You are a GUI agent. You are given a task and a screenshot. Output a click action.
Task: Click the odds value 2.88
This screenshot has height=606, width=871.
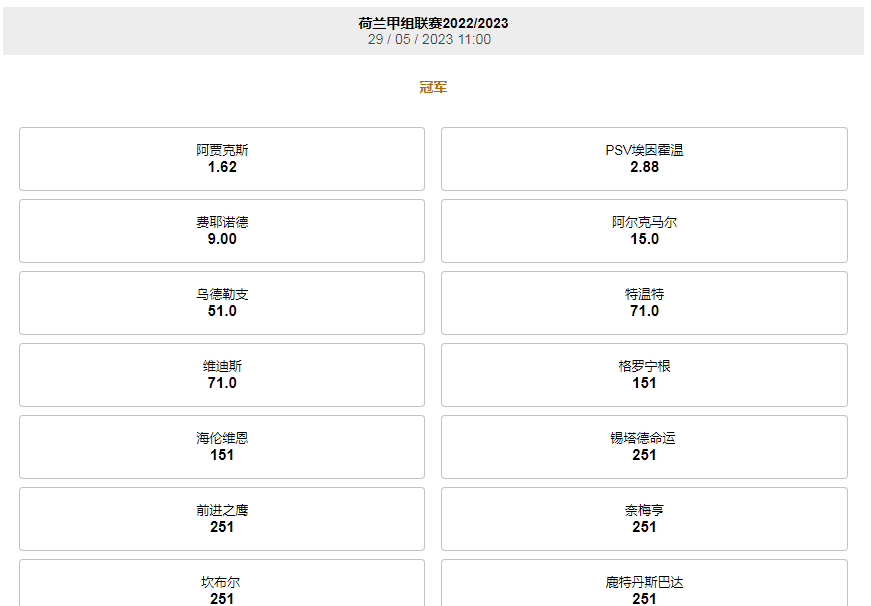[x=648, y=168]
